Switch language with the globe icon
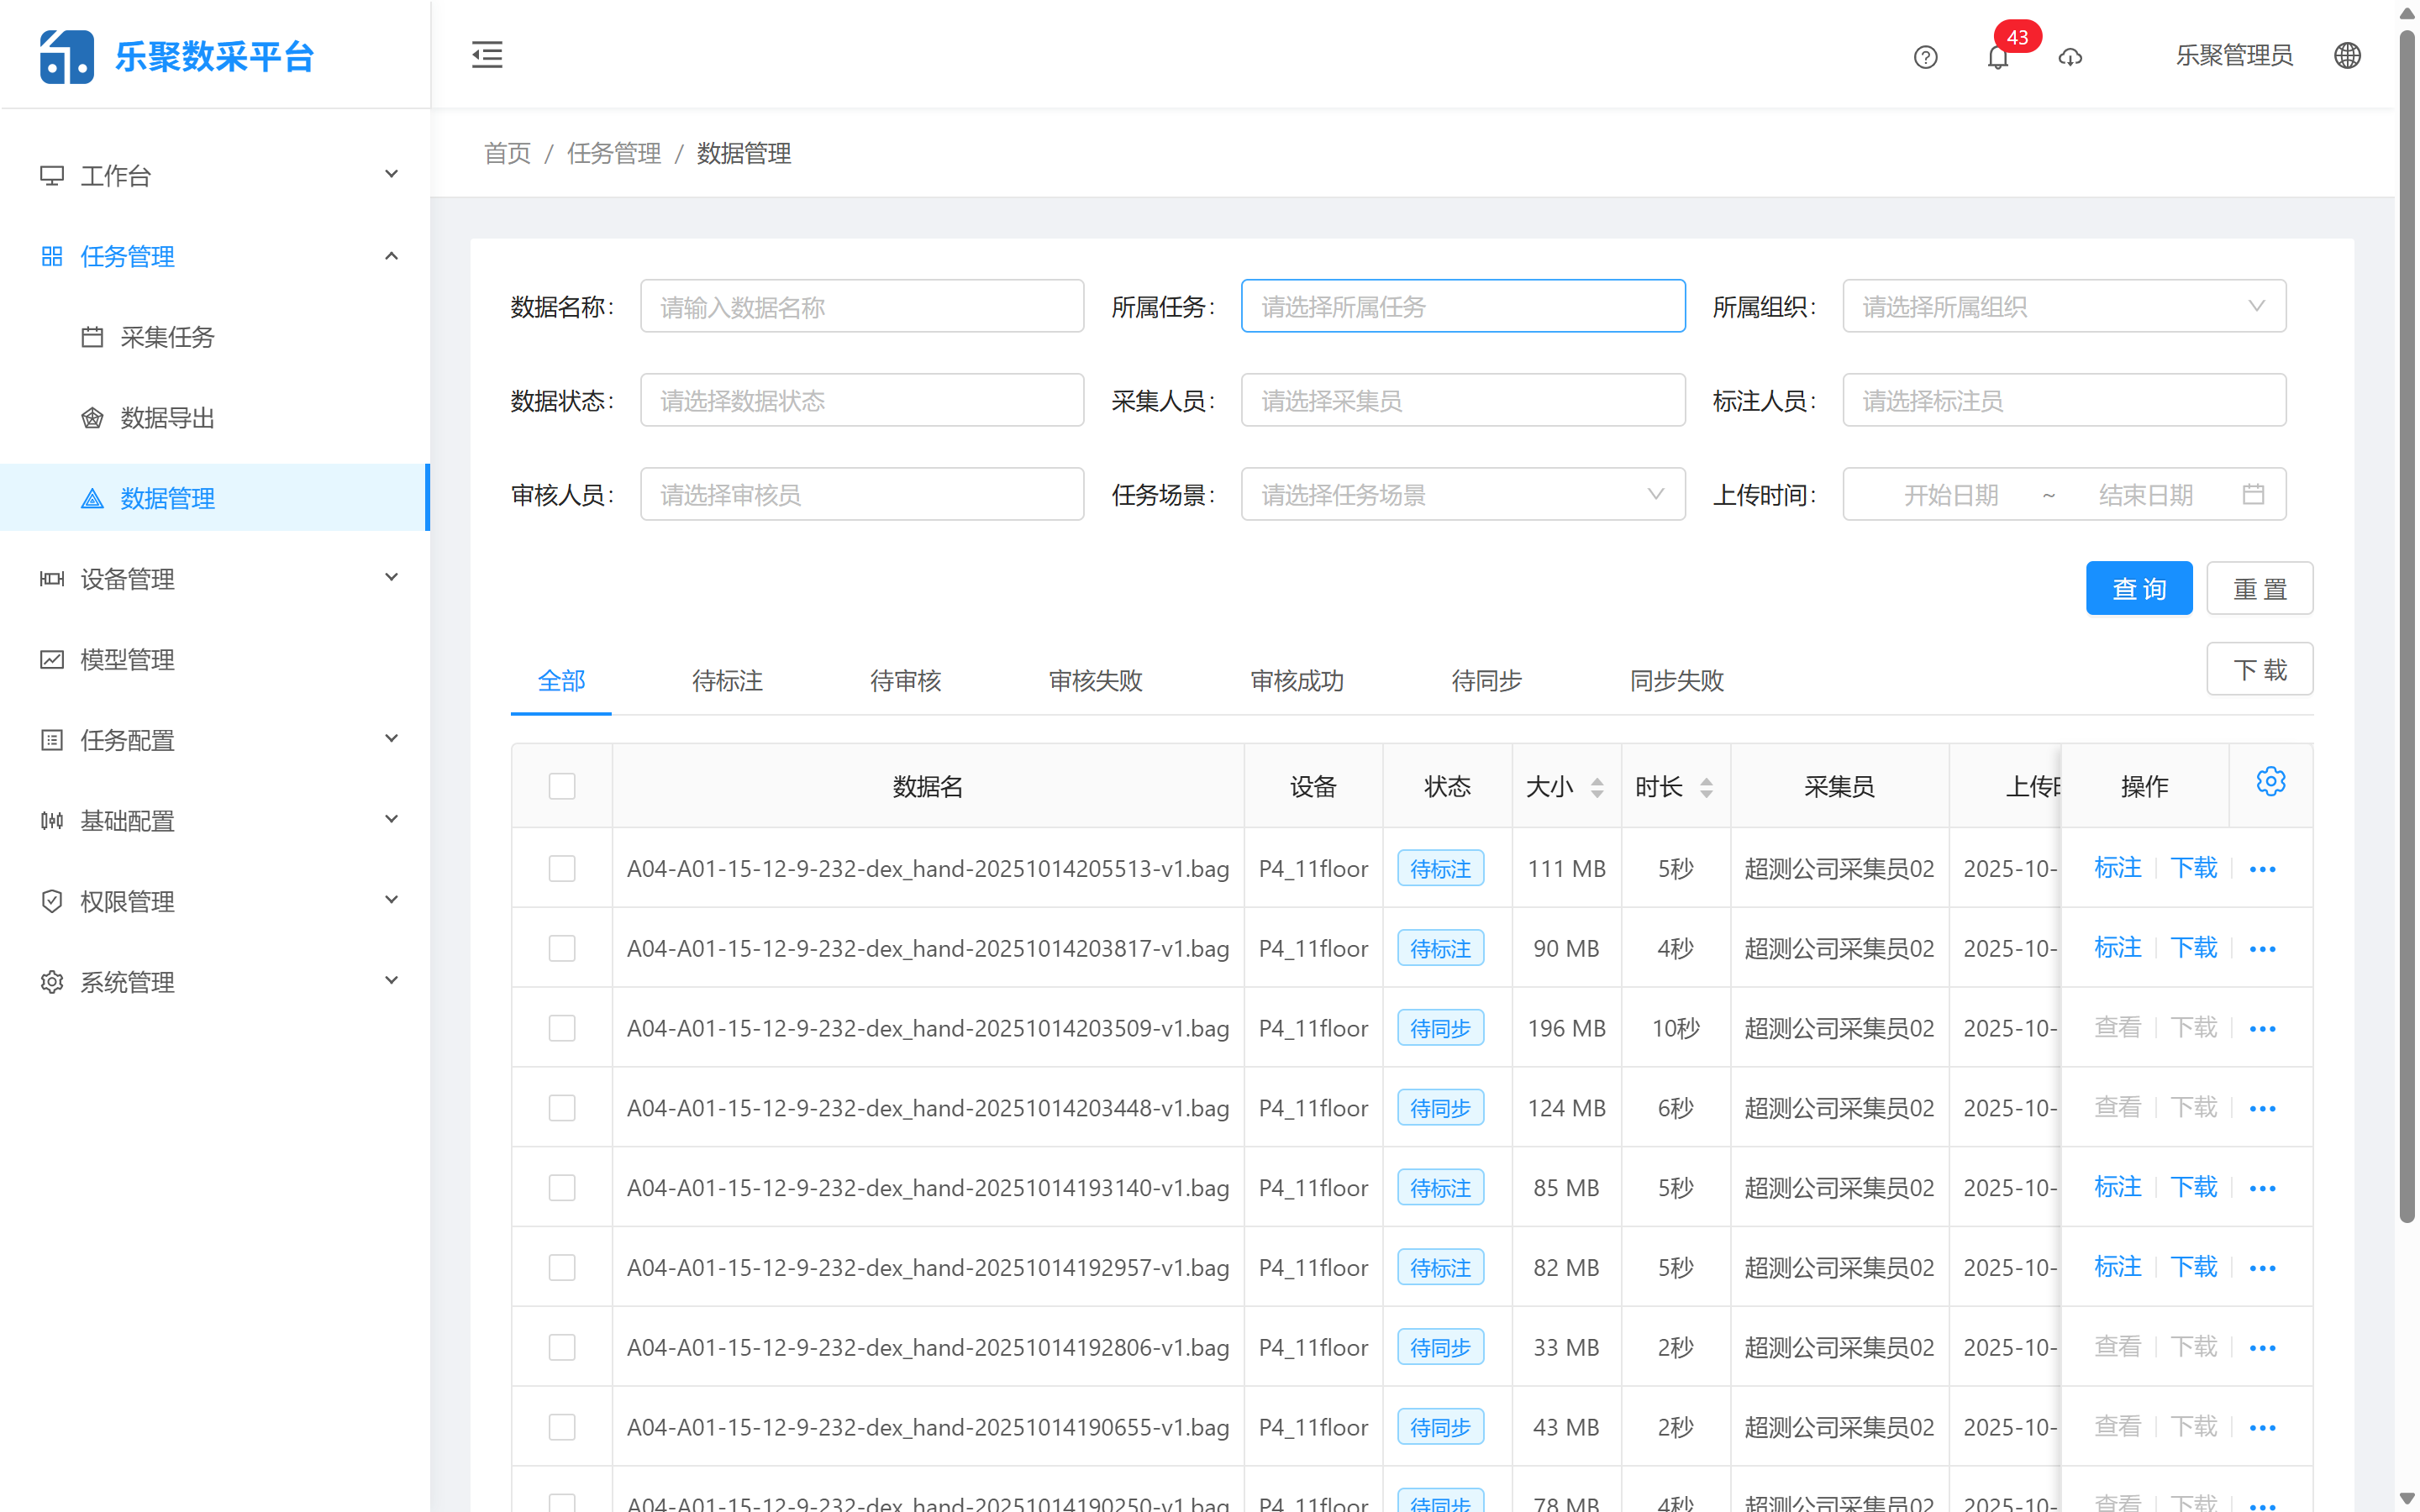Image resolution: width=2420 pixels, height=1512 pixels. 2347,55
